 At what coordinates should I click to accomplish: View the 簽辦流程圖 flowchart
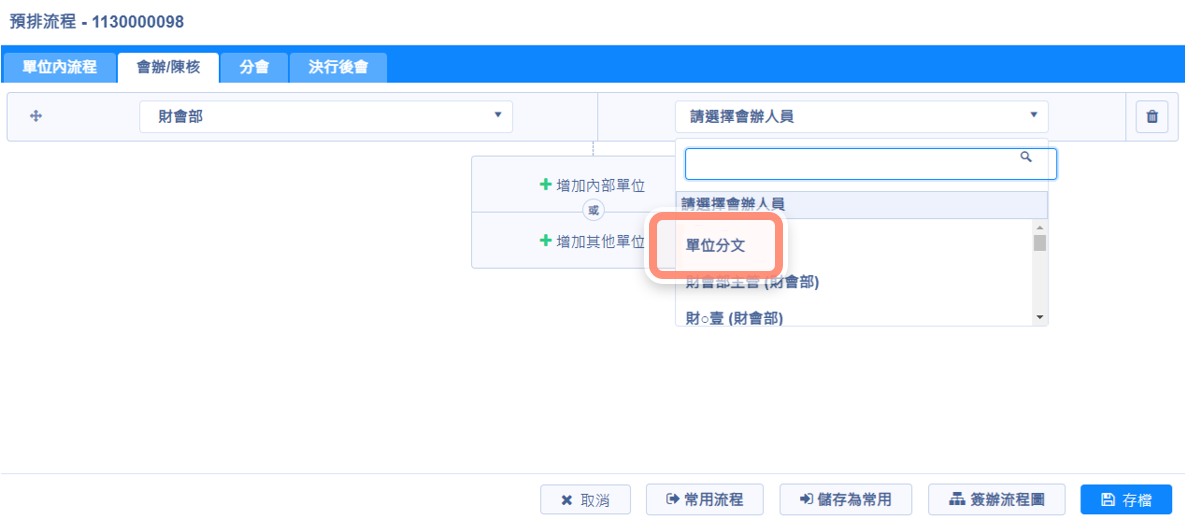(998, 499)
